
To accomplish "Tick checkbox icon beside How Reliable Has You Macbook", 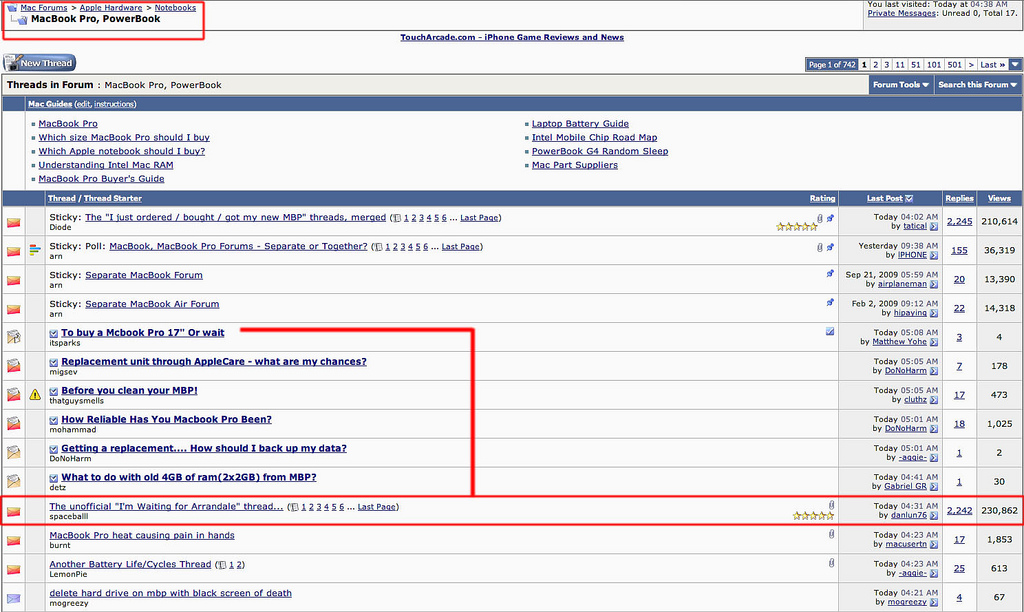I will (x=54, y=420).
